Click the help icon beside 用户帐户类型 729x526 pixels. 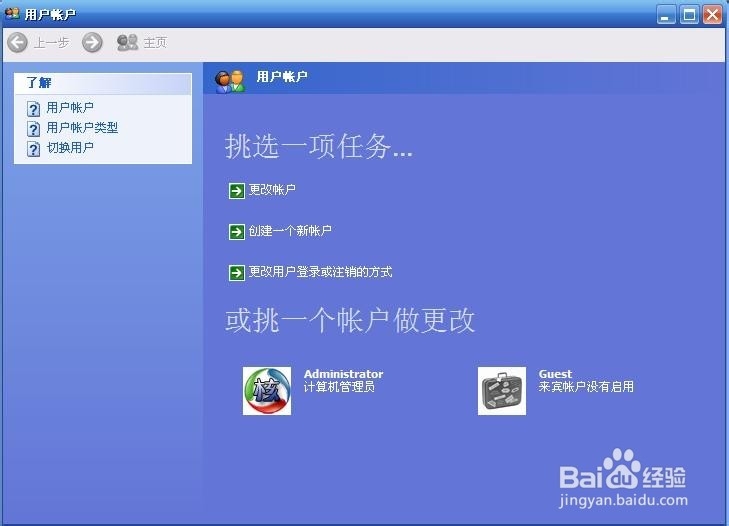tap(33, 128)
